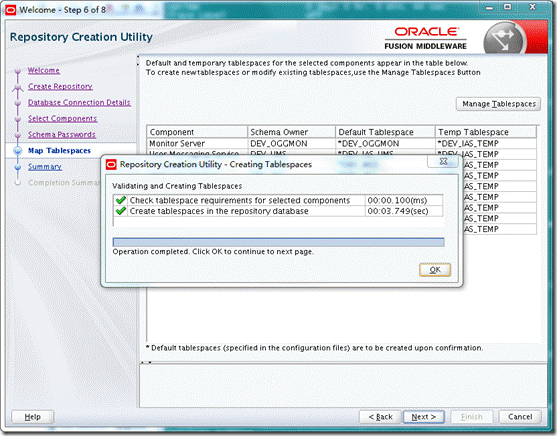Click OK in Creating Tablespaces dialog

click(435, 270)
